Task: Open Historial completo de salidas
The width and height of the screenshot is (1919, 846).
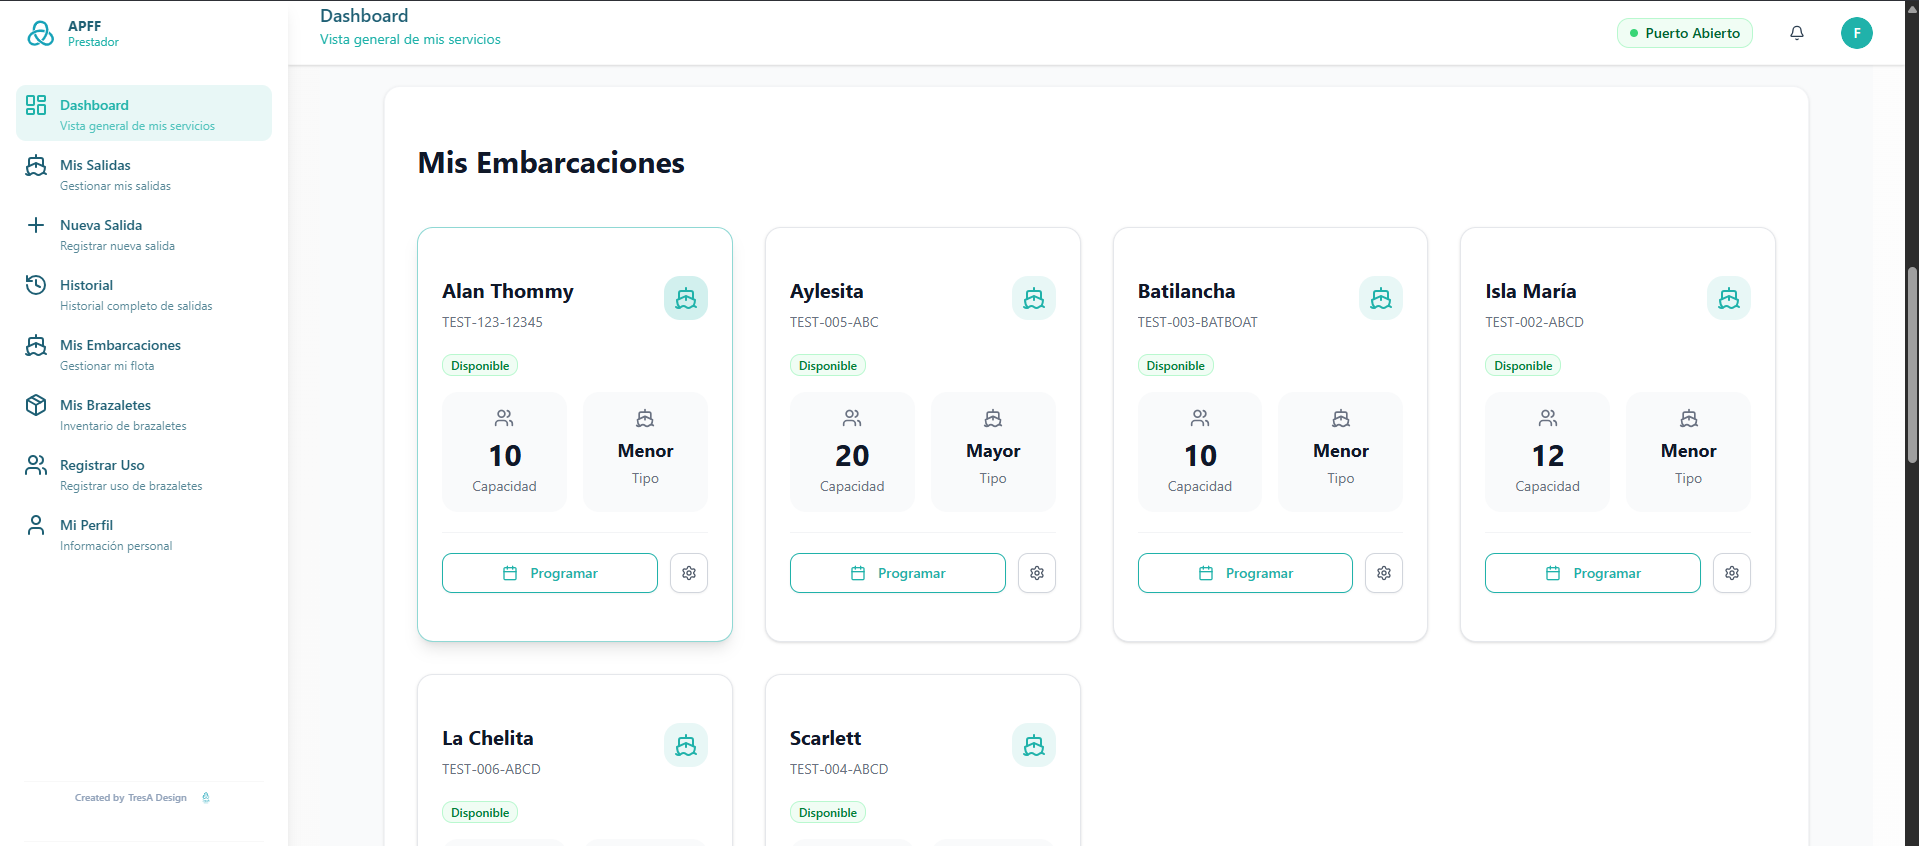Action: point(144,293)
